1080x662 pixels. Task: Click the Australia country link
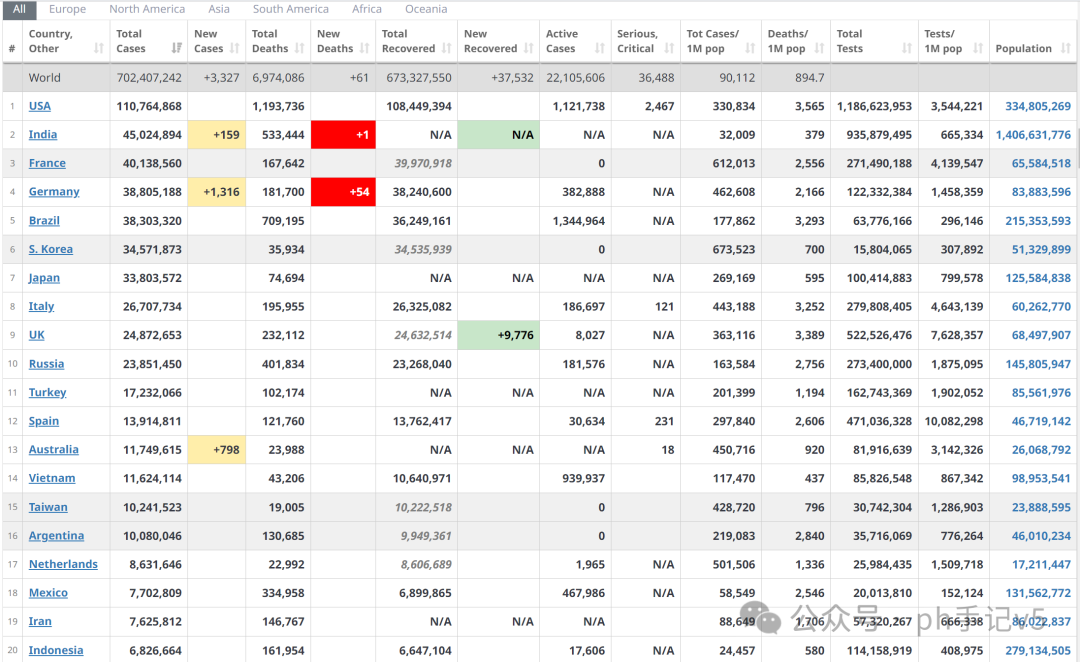click(x=54, y=449)
